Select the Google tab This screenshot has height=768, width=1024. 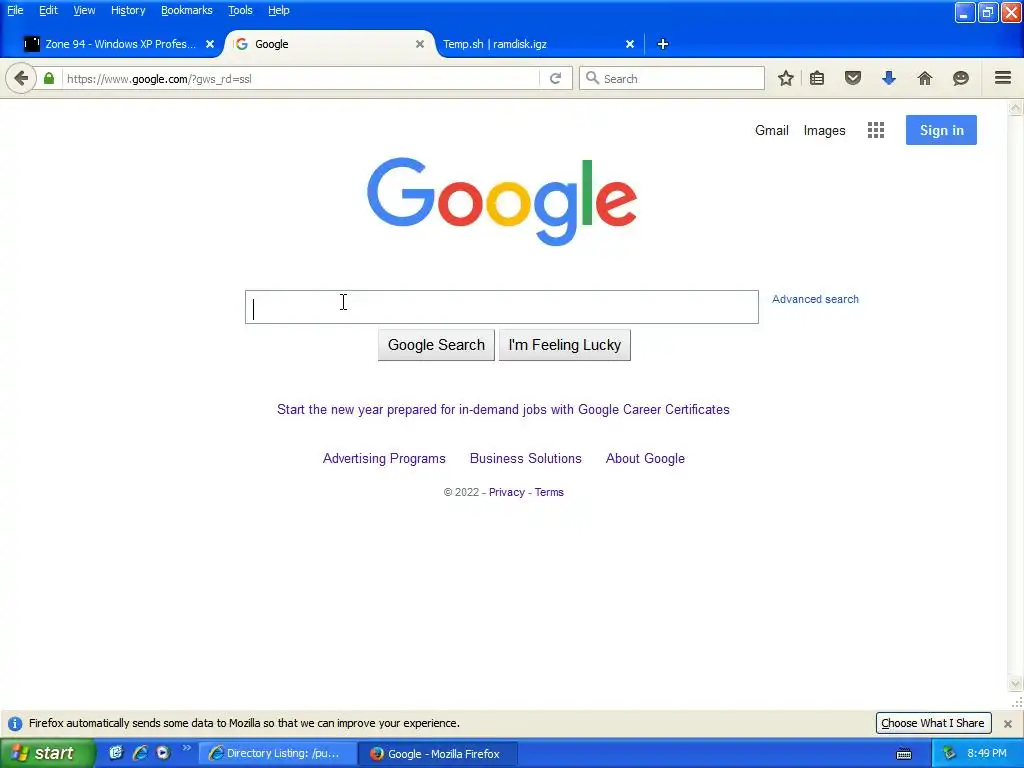pos(329,44)
